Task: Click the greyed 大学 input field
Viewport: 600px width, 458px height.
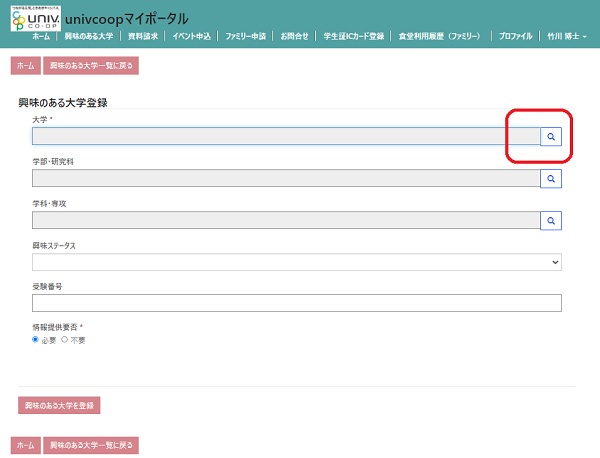Action: [x=286, y=136]
